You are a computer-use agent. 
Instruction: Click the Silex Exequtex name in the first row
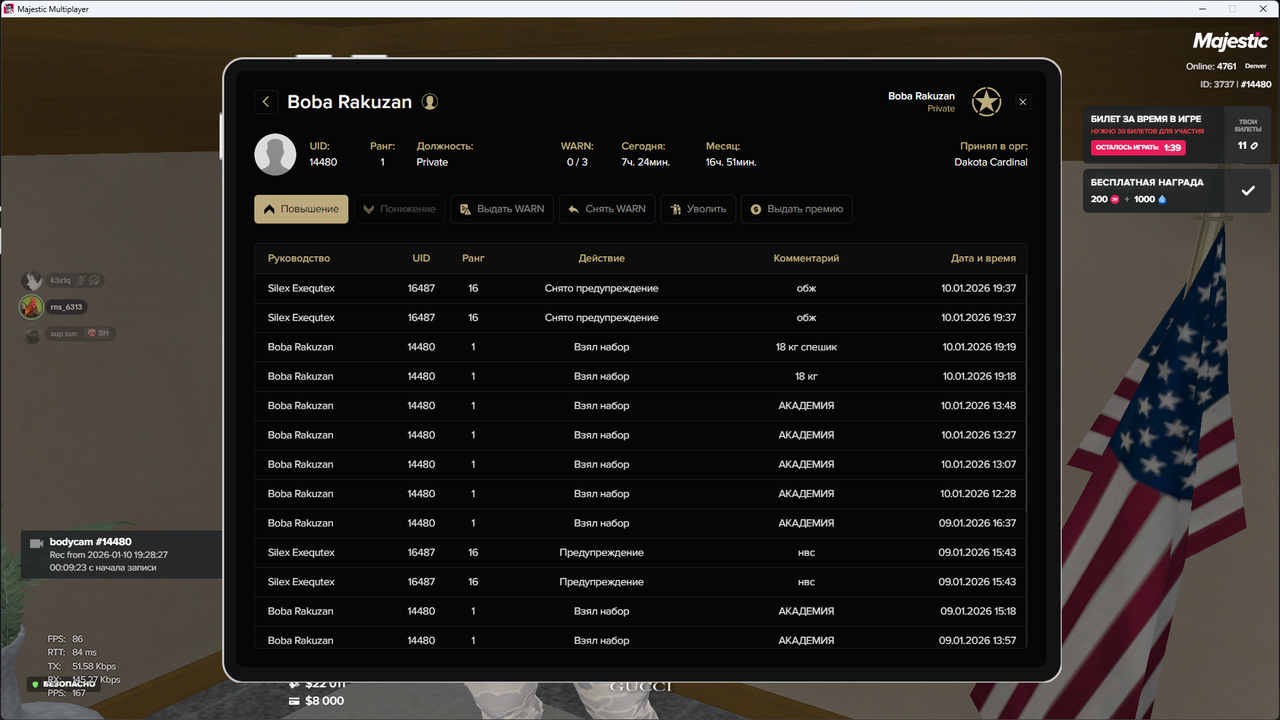click(x=301, y=288)
